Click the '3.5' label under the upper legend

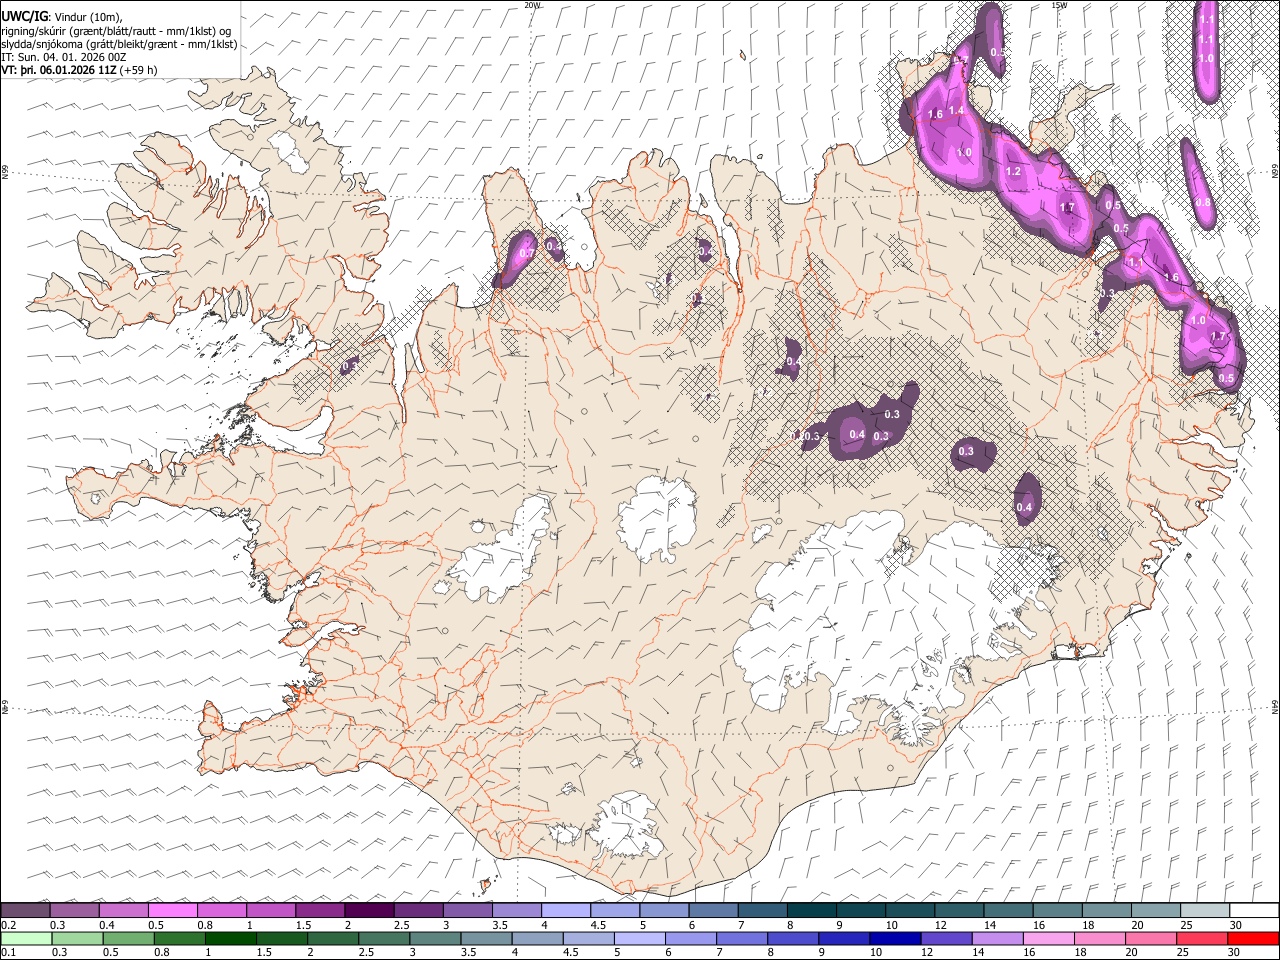pyautogui.click(x=500, y=925)
